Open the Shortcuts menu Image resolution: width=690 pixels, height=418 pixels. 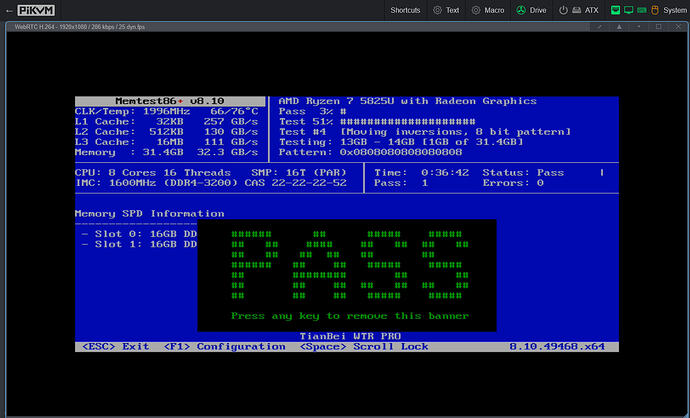[x=405, y=10]
